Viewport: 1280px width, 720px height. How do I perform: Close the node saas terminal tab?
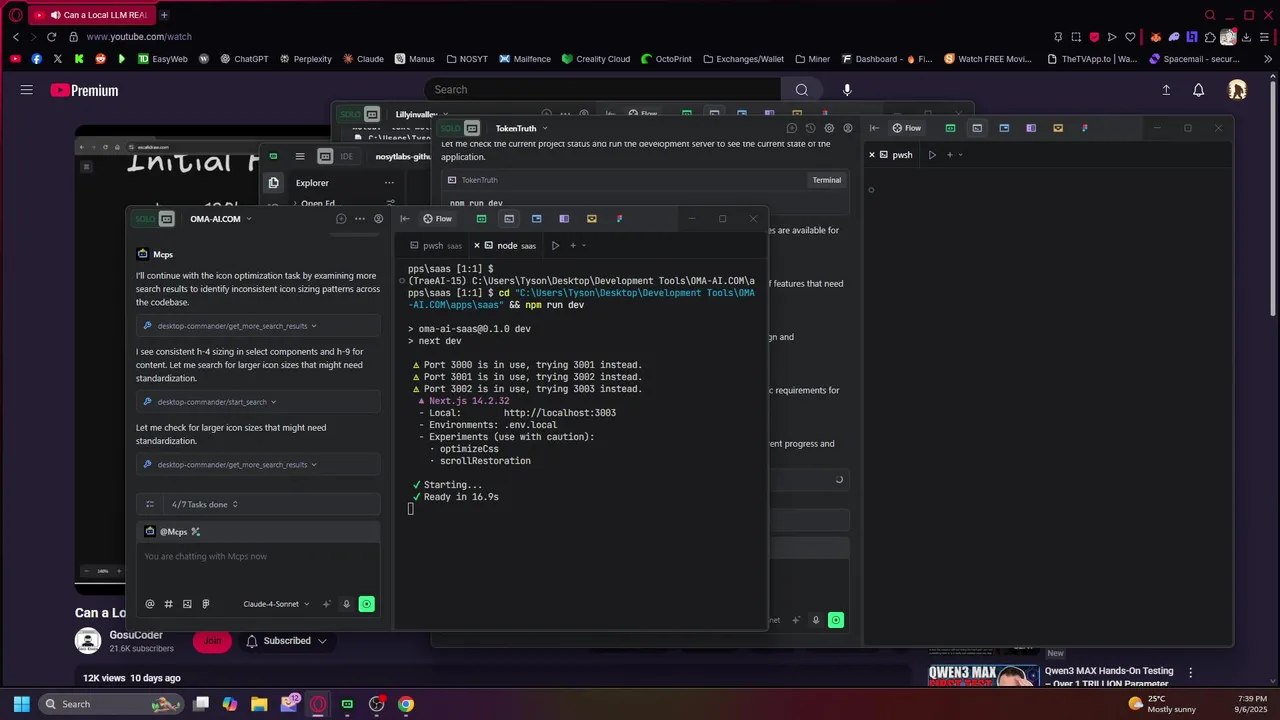click(x=477, y=245)
